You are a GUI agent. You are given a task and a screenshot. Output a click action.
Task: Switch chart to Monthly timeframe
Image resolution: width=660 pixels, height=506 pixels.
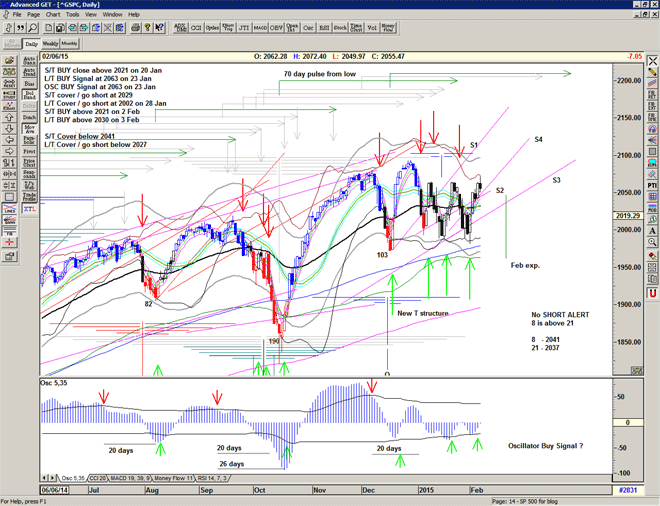69,44
